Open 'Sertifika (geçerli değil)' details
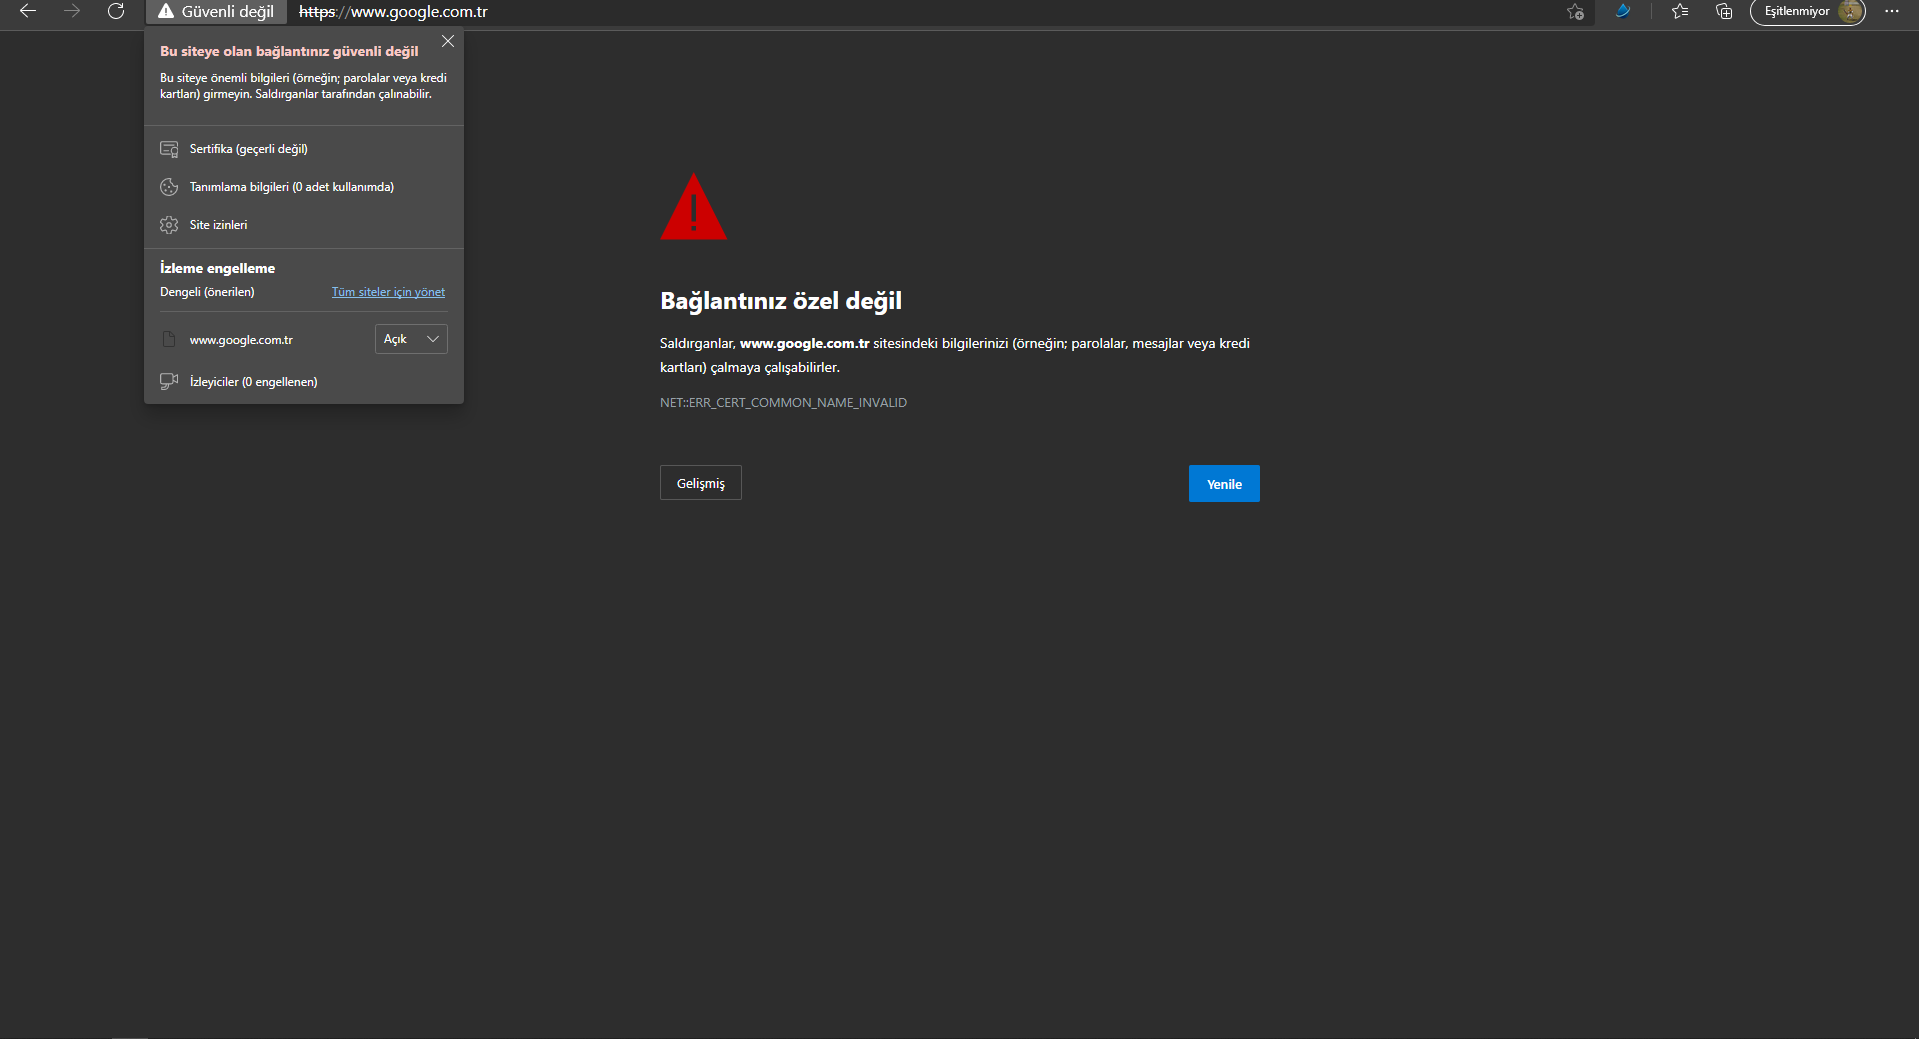1919x1039 pixels. click(304, 149)
